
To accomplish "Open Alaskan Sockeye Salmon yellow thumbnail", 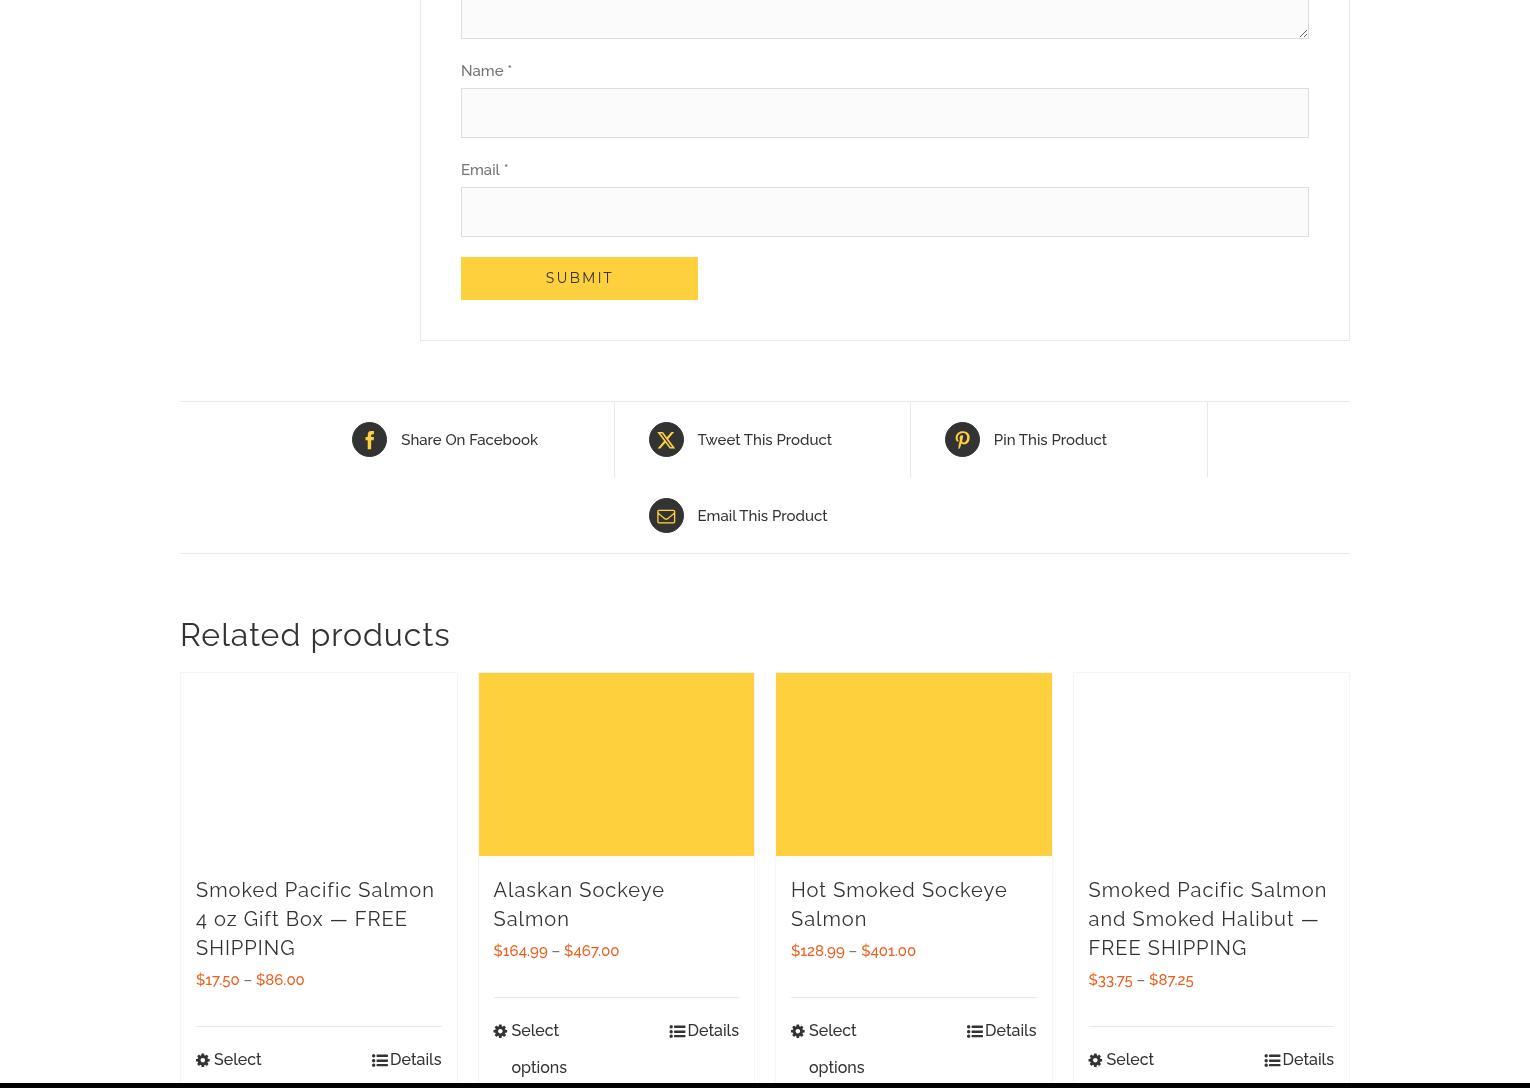I will pyautogui.click(x=616, y=764).
